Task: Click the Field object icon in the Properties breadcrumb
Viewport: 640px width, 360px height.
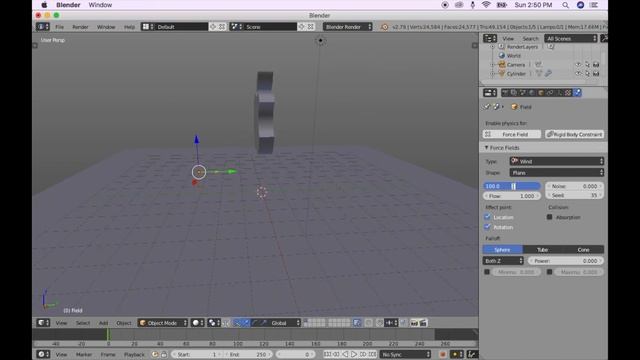Action: click(514, 107)
